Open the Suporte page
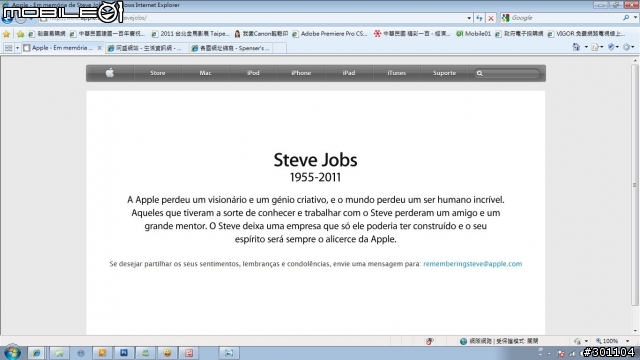The height and width of the screenshot is (360, 640). pos(444,73)
